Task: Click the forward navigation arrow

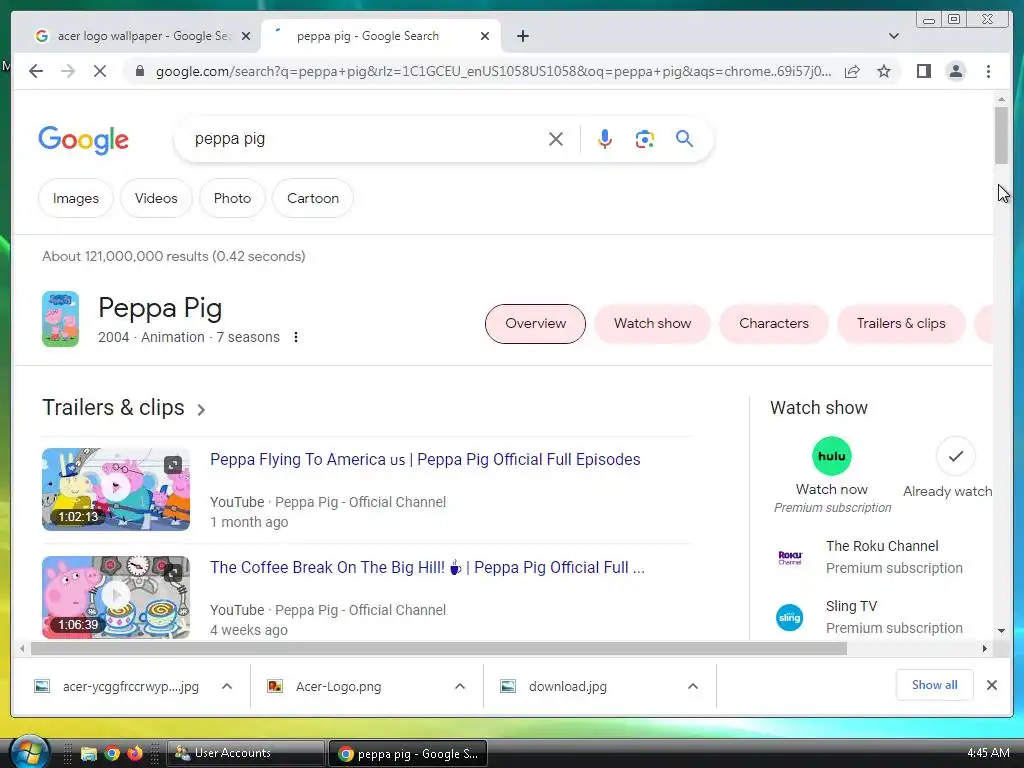Action: [68, 71]
